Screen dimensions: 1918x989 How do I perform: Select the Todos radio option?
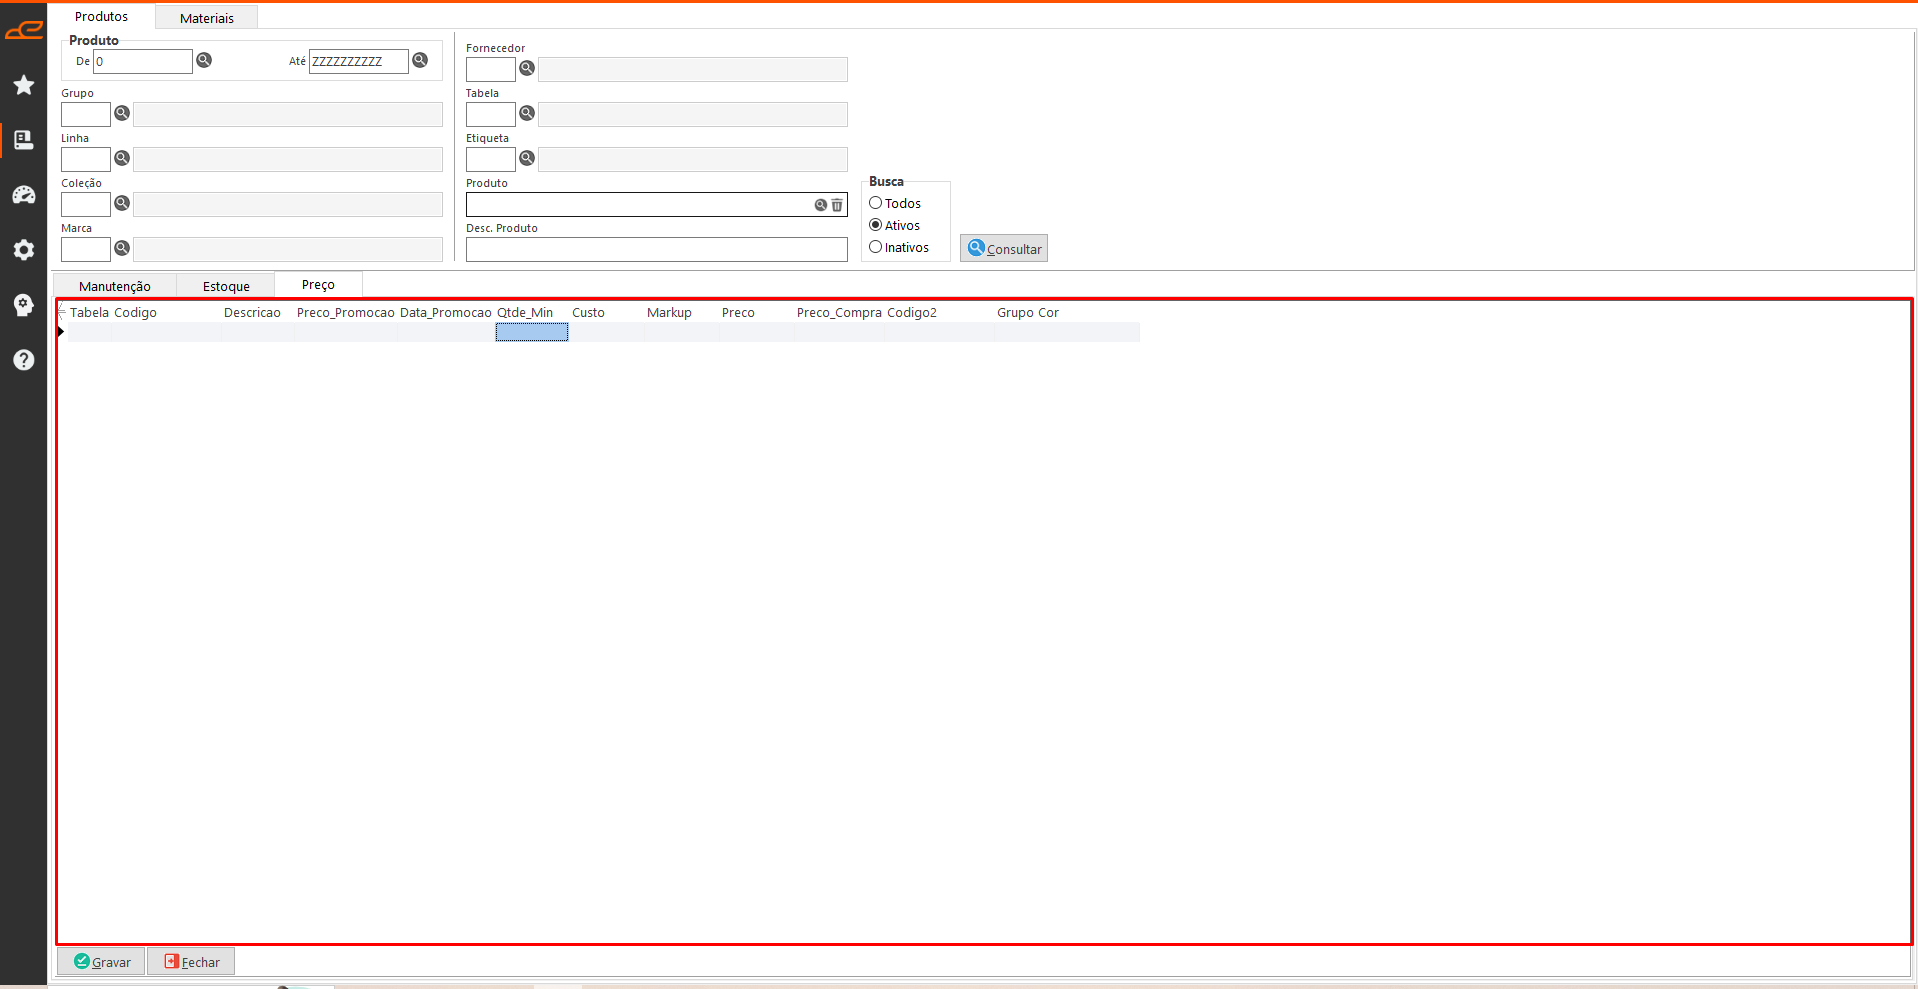876,203
